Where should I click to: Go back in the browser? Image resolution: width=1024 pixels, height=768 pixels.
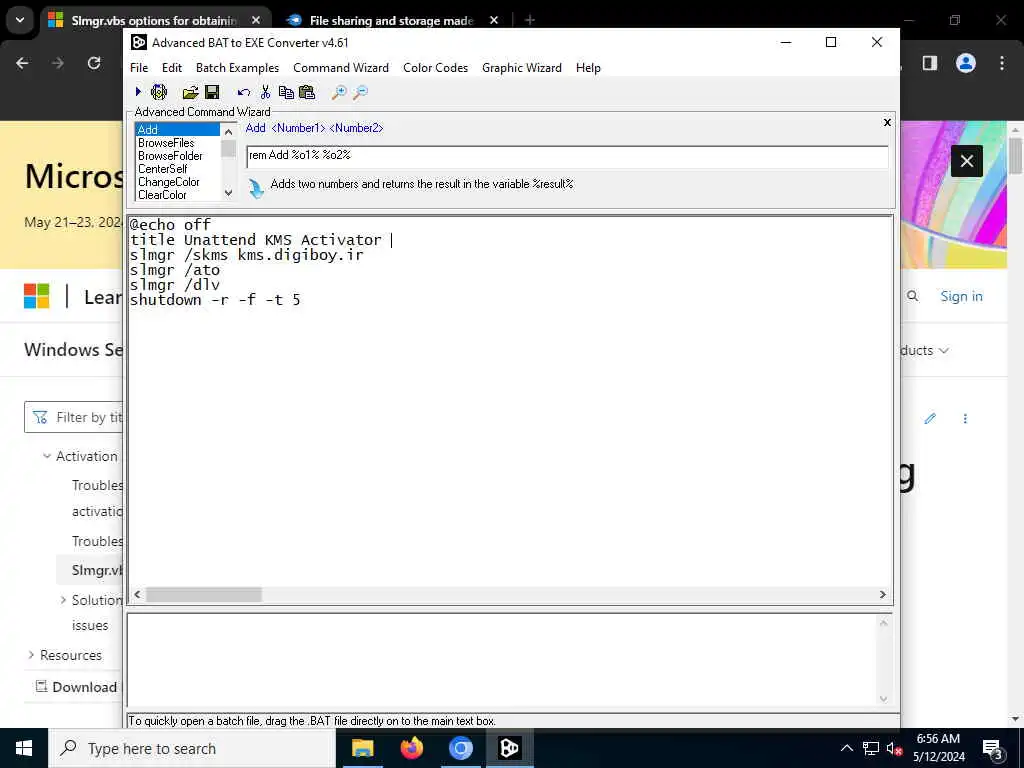point(22,63)
